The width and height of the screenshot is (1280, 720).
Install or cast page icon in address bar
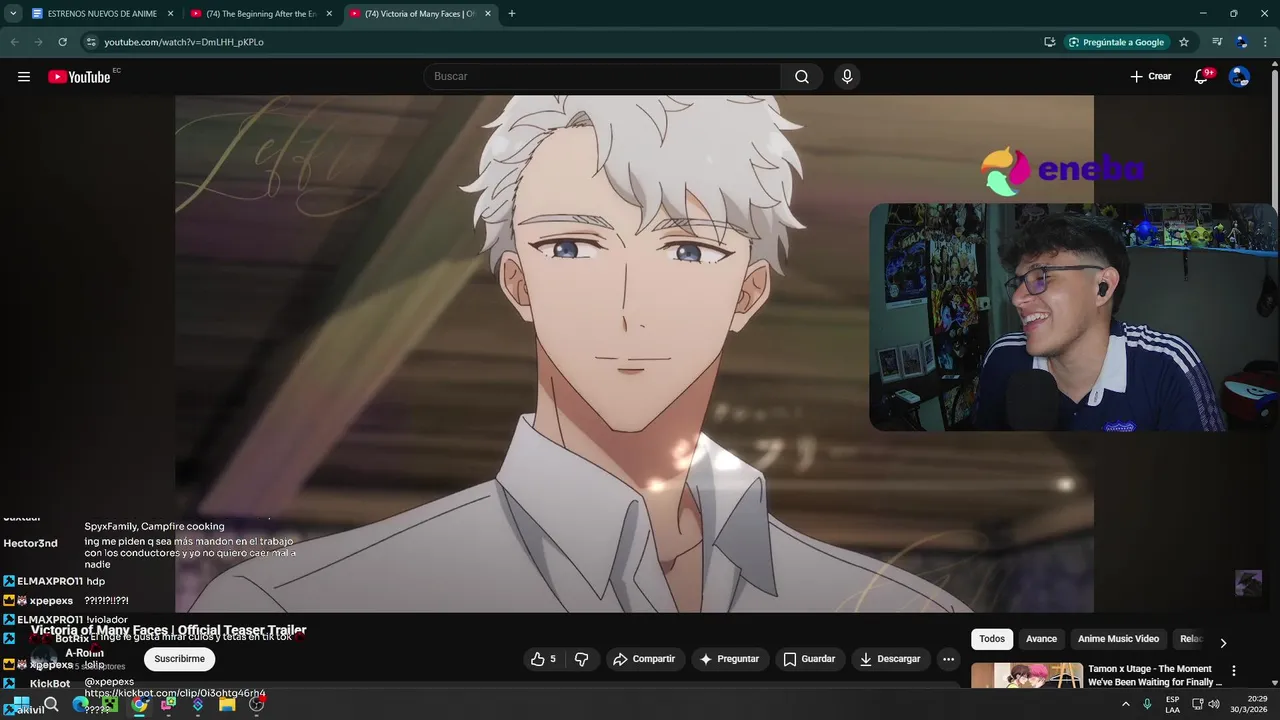(x=1050, y=42)
